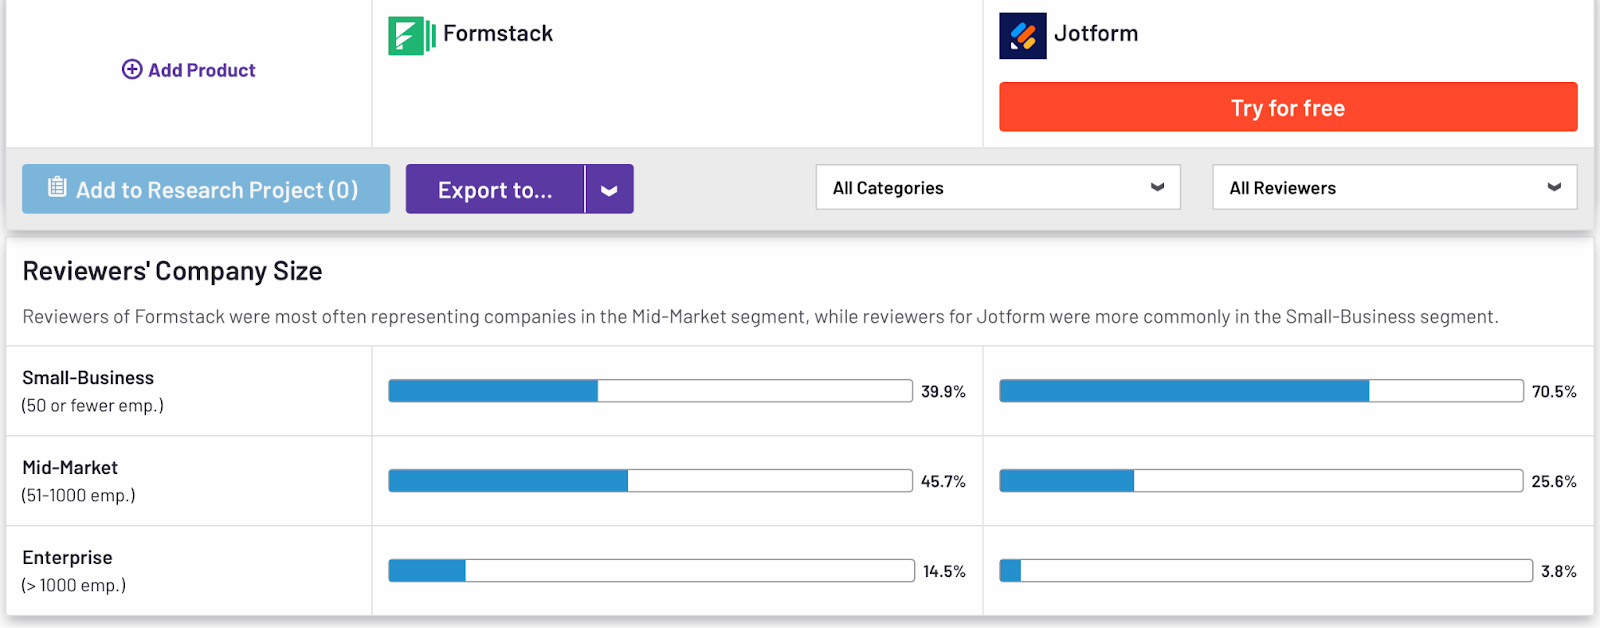Click the Add Product link
The height and width of the screenshot is (628, 1600).
(201, 70)
